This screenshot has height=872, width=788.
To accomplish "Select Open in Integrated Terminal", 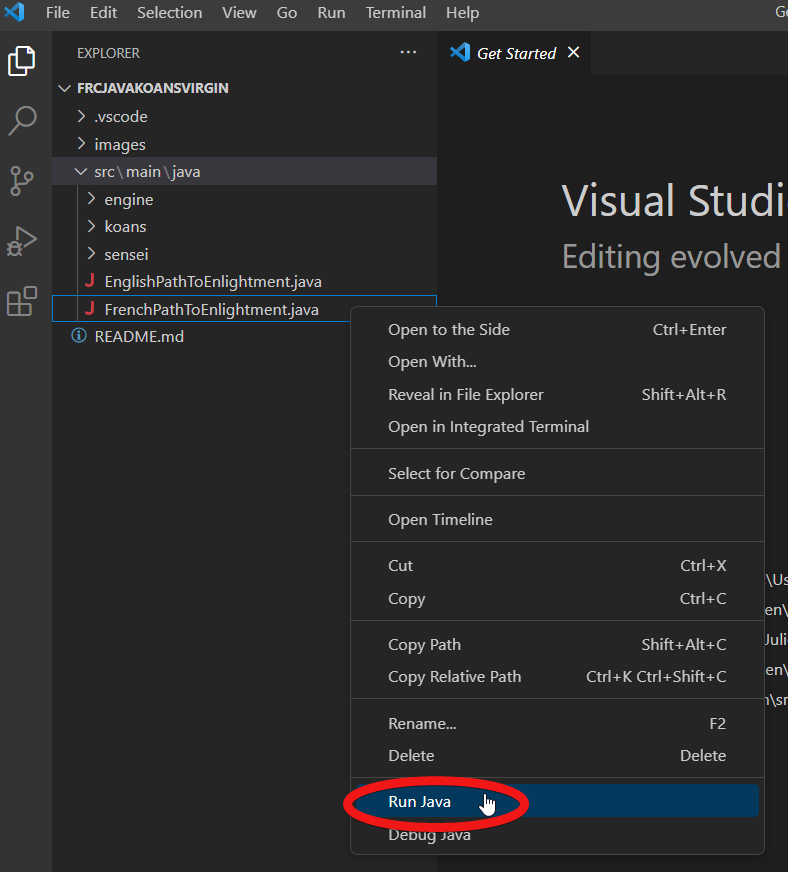I will coord(557,427).
